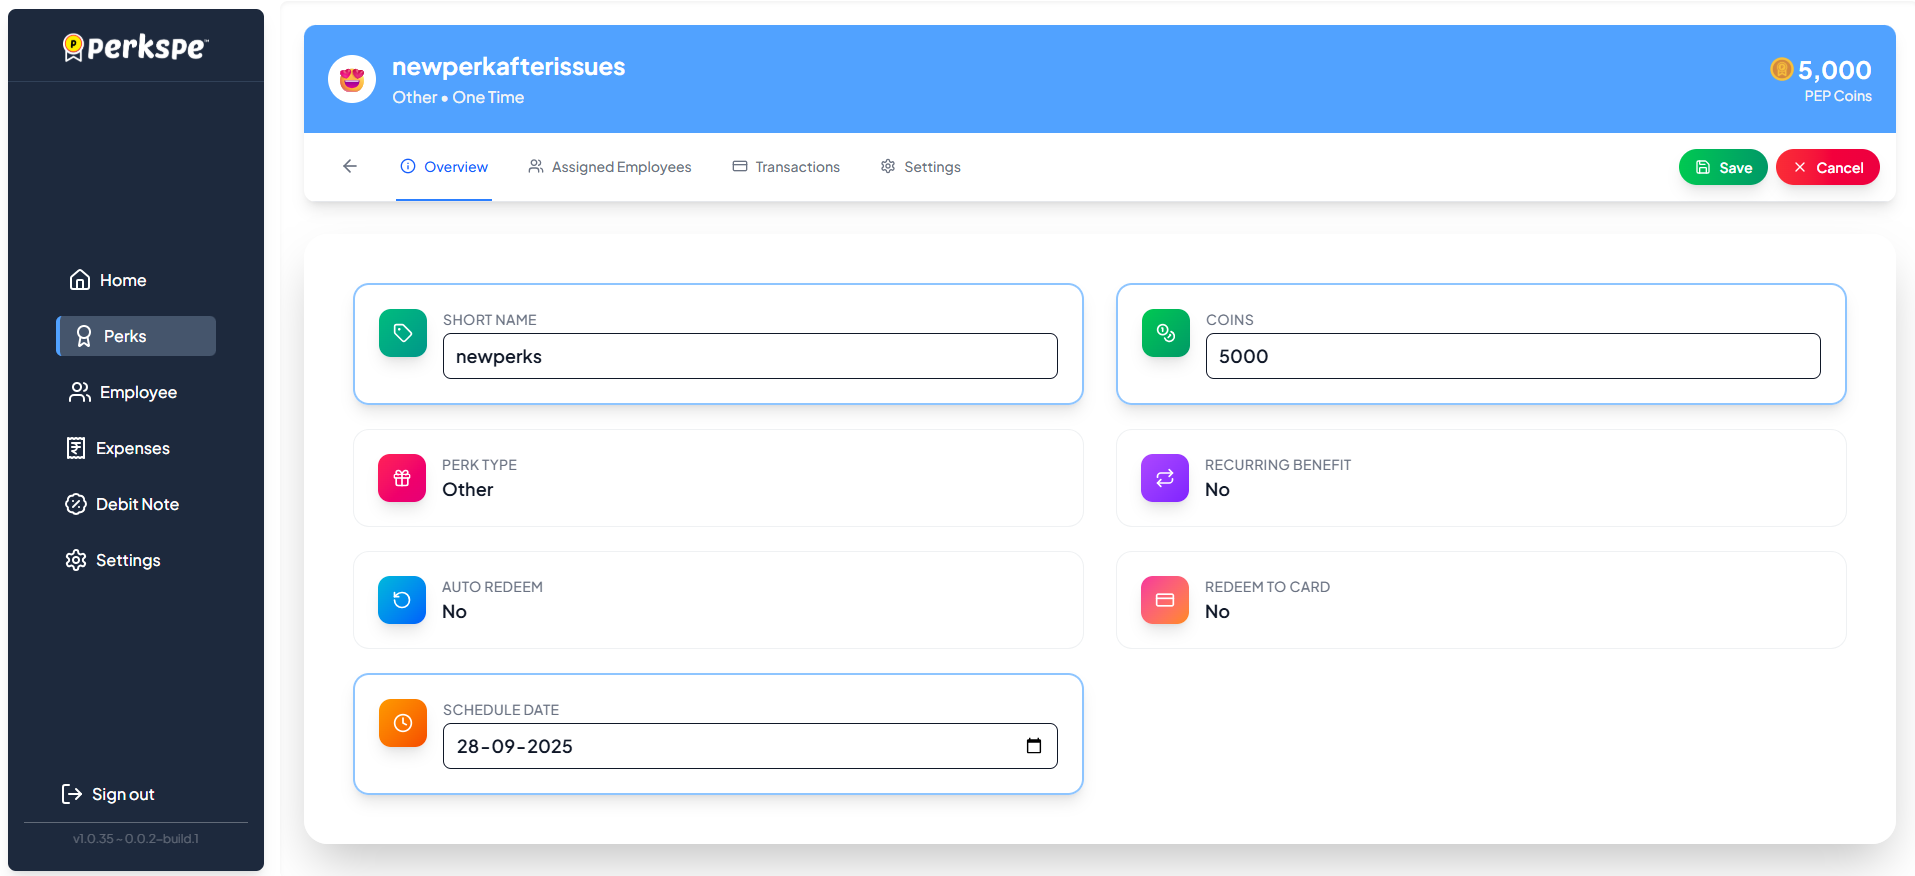This screenshot has width=1915, height=876.
Task: Click the blue Auto Redeem icon
Action: (x=402, y=600)
